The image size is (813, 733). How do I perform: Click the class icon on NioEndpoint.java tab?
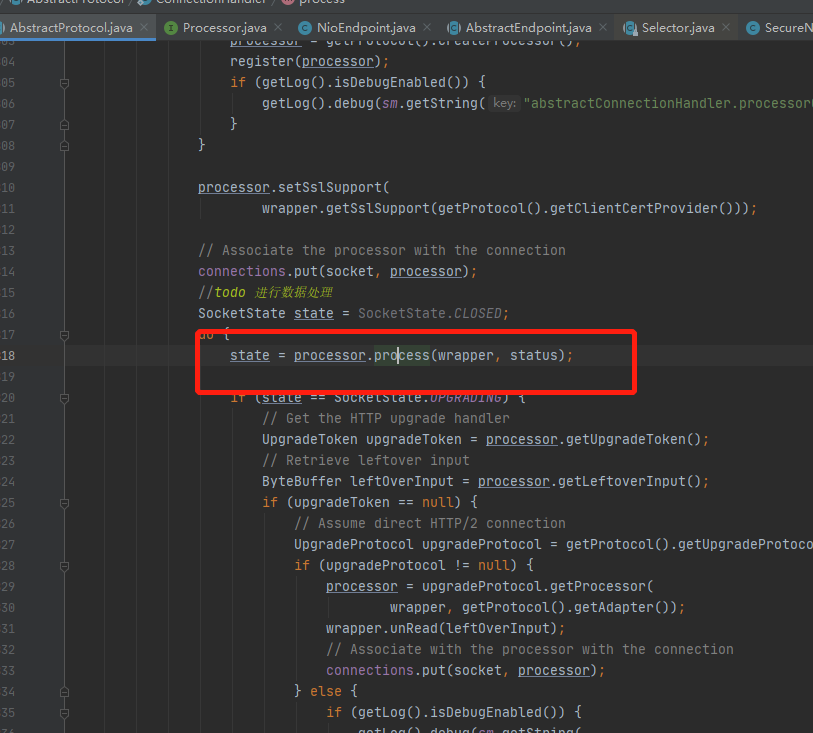(x=304, y=28)
